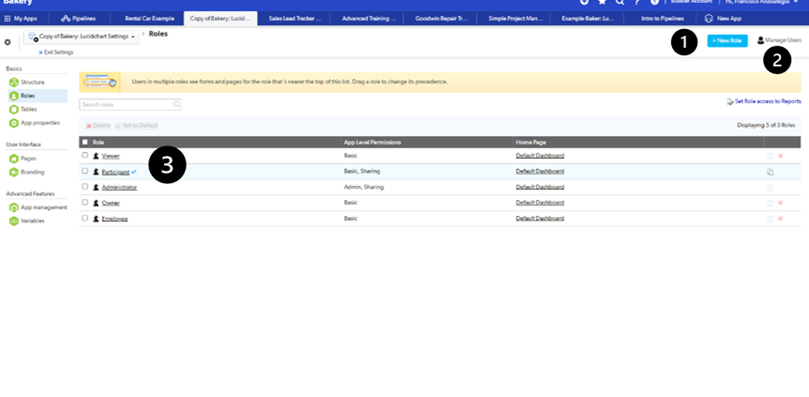Check the Viewer role checkbox
The height and width of the screenshot is (397, 809).
85,155
